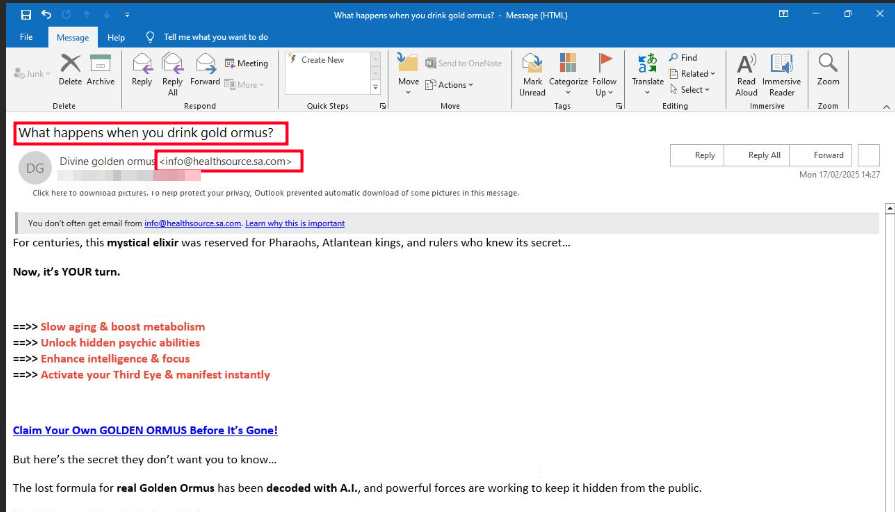Viewport: 895px width, 512px height.
Task: Click the email subject line text
Action: pyautogui.click(x=146, y=133)
